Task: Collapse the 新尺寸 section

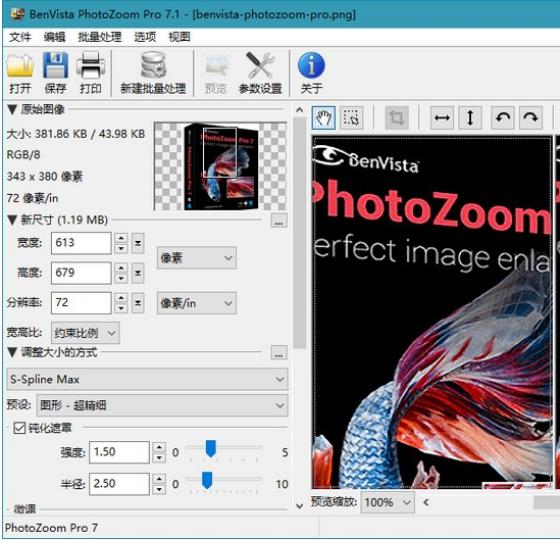Action: tap(12, 220)
